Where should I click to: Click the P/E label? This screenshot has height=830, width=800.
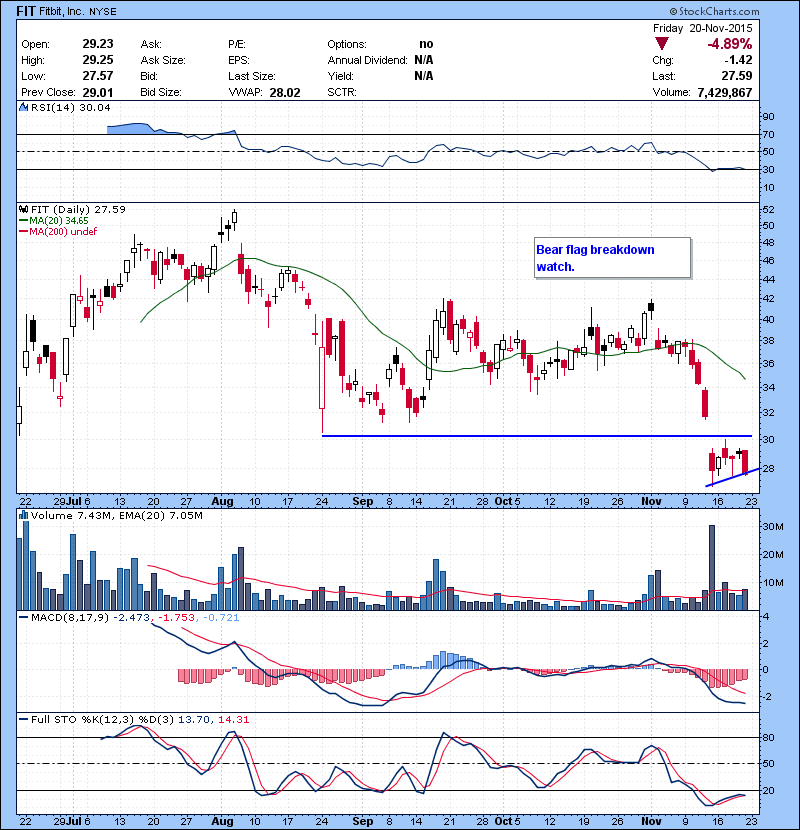click(237, 44)
